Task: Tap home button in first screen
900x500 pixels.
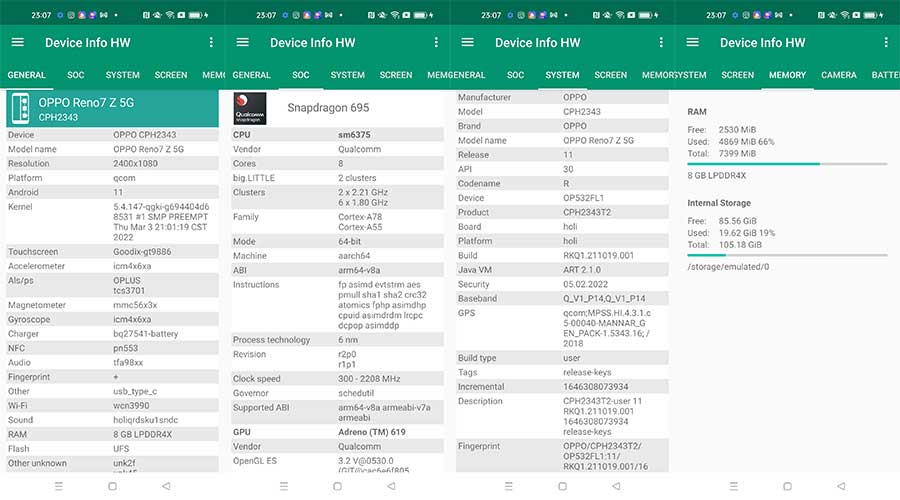Action: (x=112, y=486)
